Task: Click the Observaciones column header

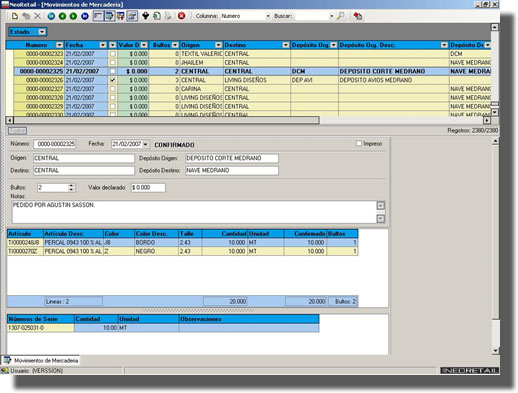Action: point(249,319)
